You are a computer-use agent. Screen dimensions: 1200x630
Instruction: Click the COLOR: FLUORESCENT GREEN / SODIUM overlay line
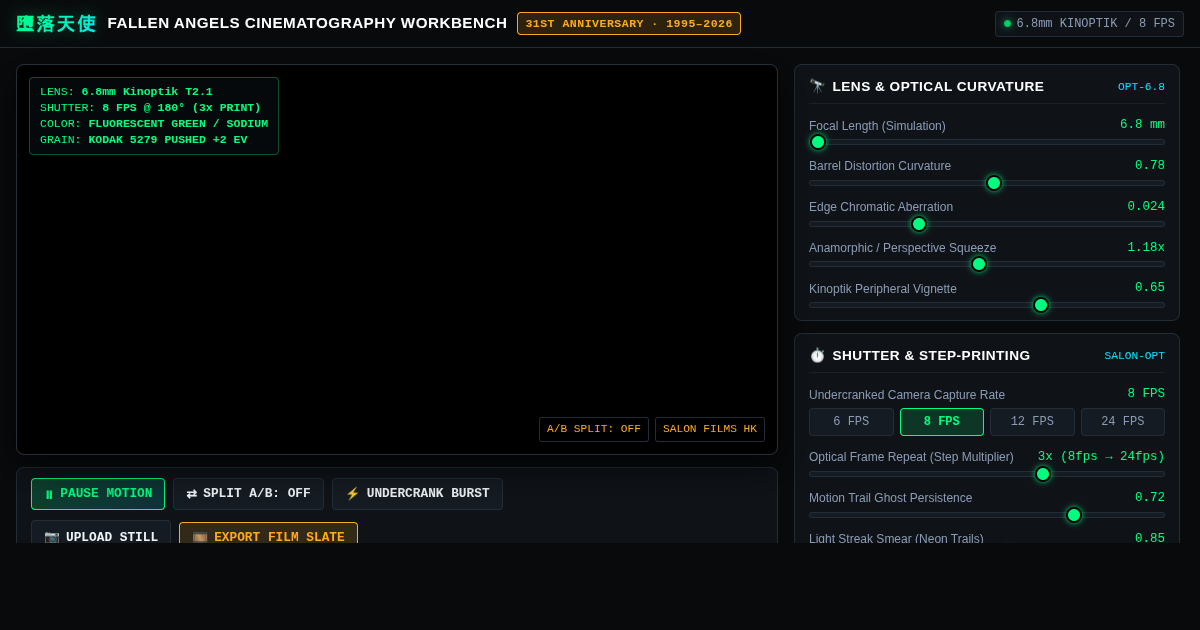(x=154, y=124)
